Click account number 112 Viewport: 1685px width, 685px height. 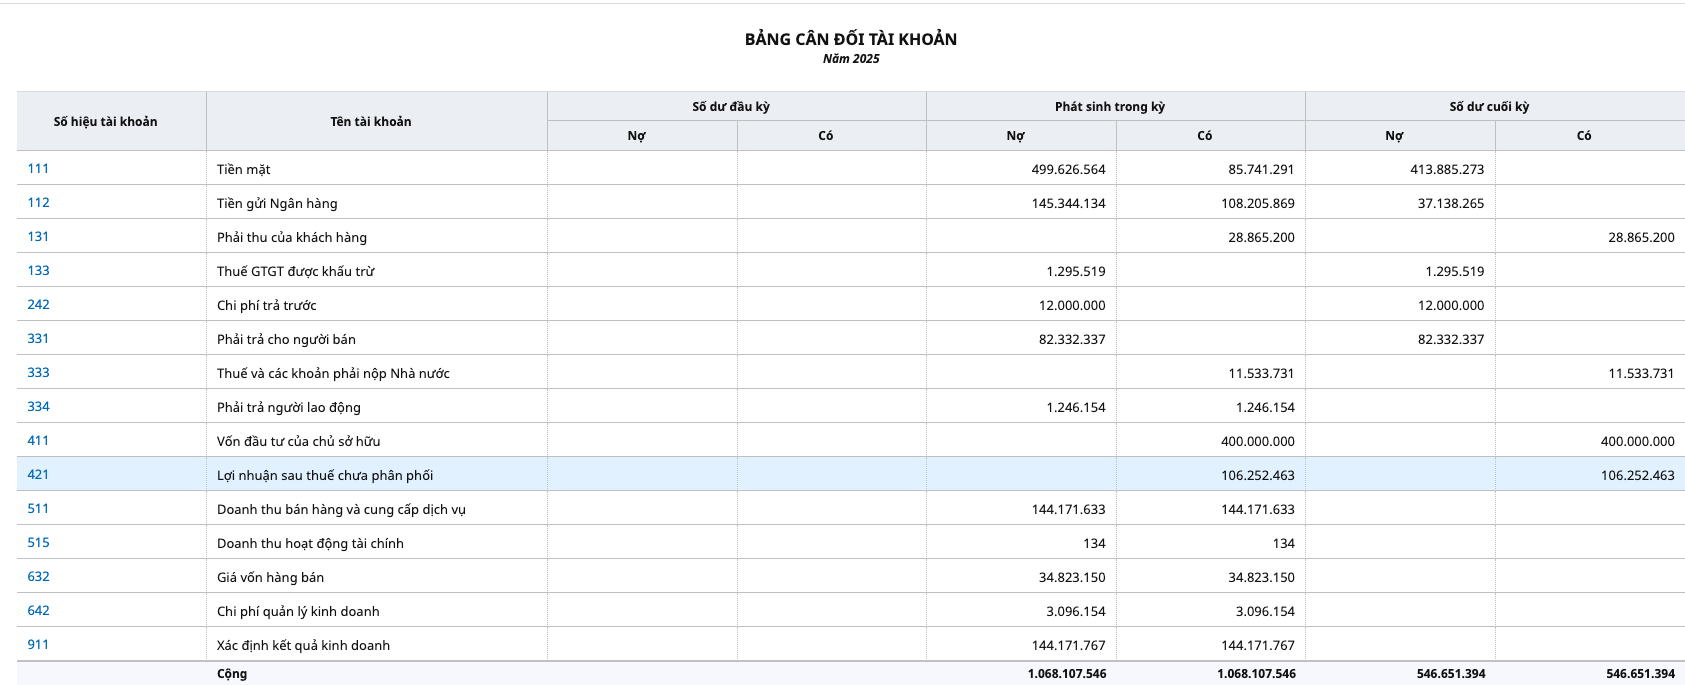click(x=38, y=203)
